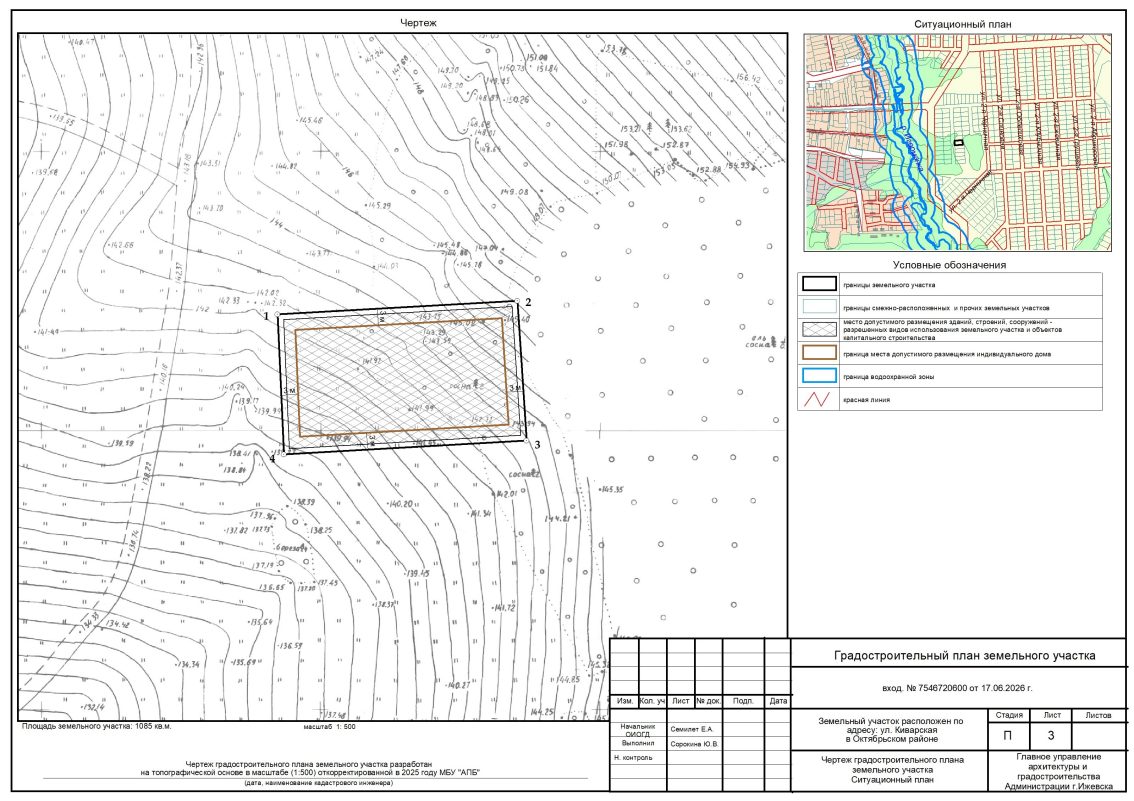The image size is (1134, 801).
Task: Click the 'Дата' column header
Action: pos(778,701)
